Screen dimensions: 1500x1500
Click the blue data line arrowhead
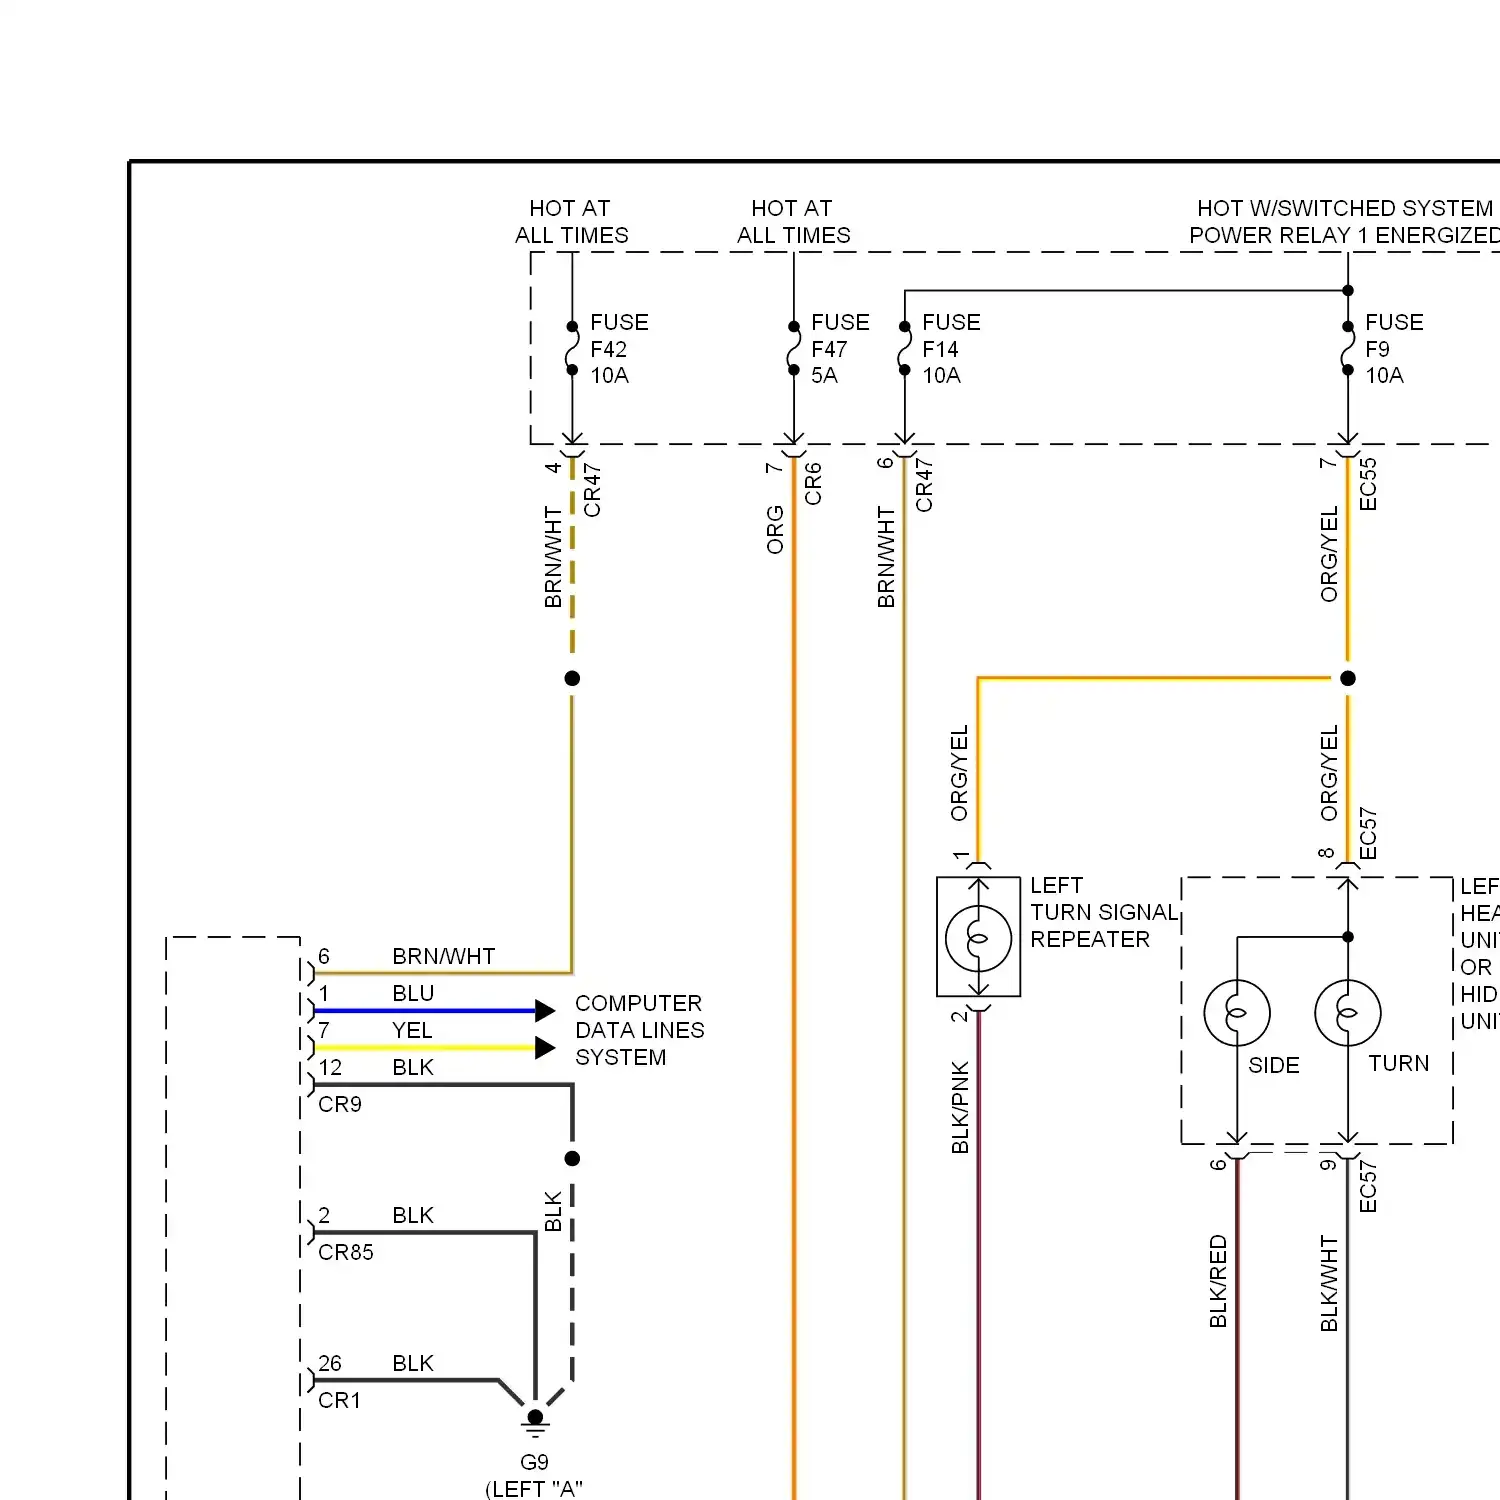point(545,1010)
